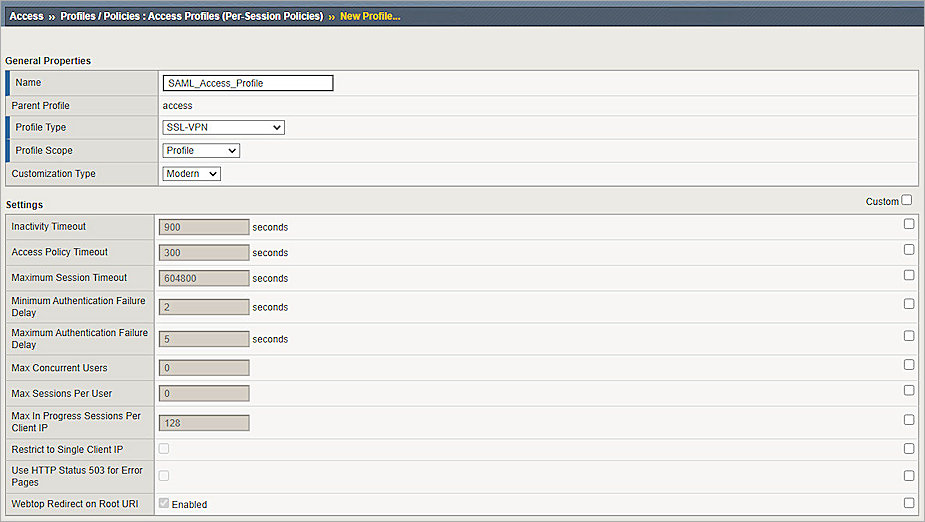This screenshot has width=925, height=522.
Task: Enable custom Restrict to Single Client IP checkbox
Action: point(909,448)
